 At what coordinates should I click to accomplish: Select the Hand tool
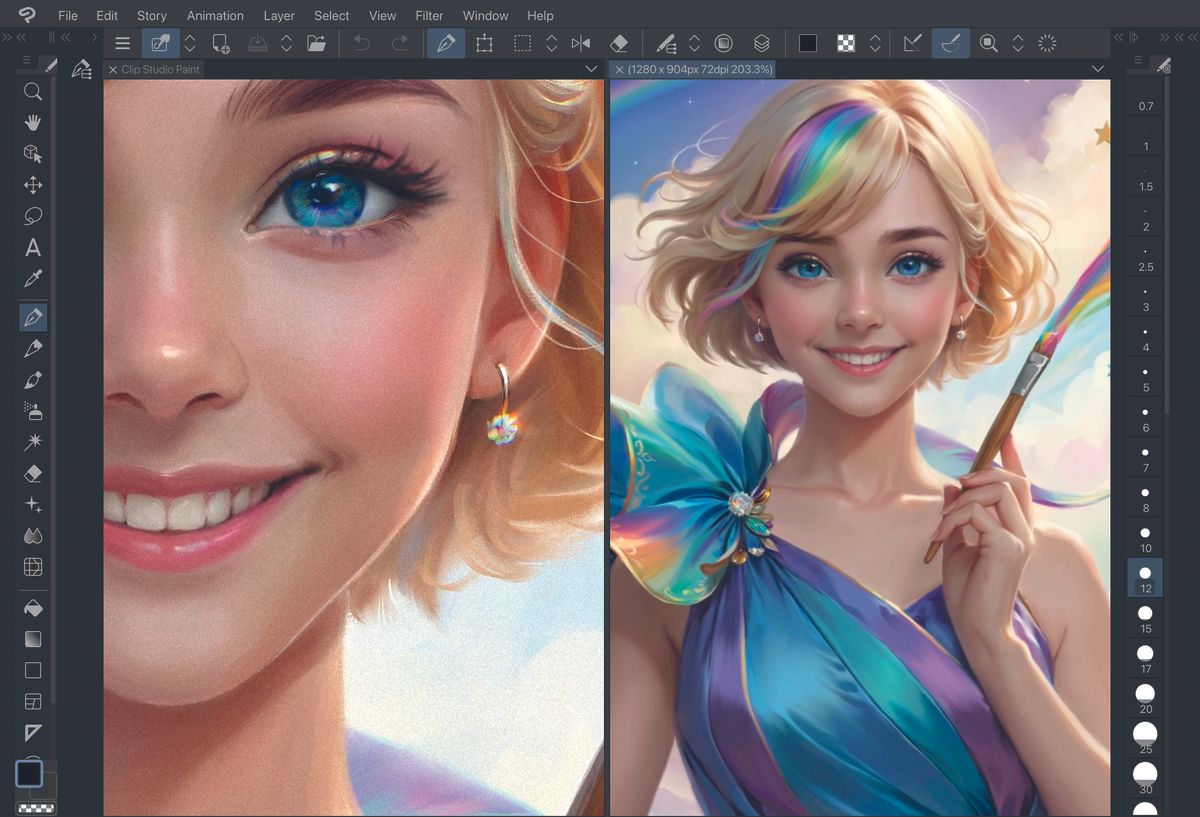(x=33, y=122)
